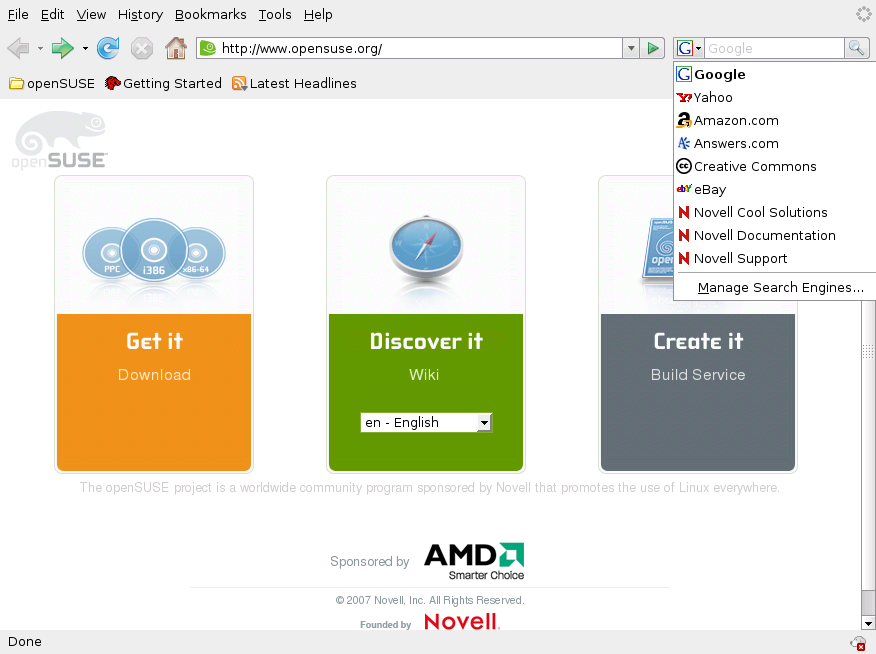Open the Help menu
Image resolution: width=876 pixels, height=654 pixels.
tap(318, 15)
